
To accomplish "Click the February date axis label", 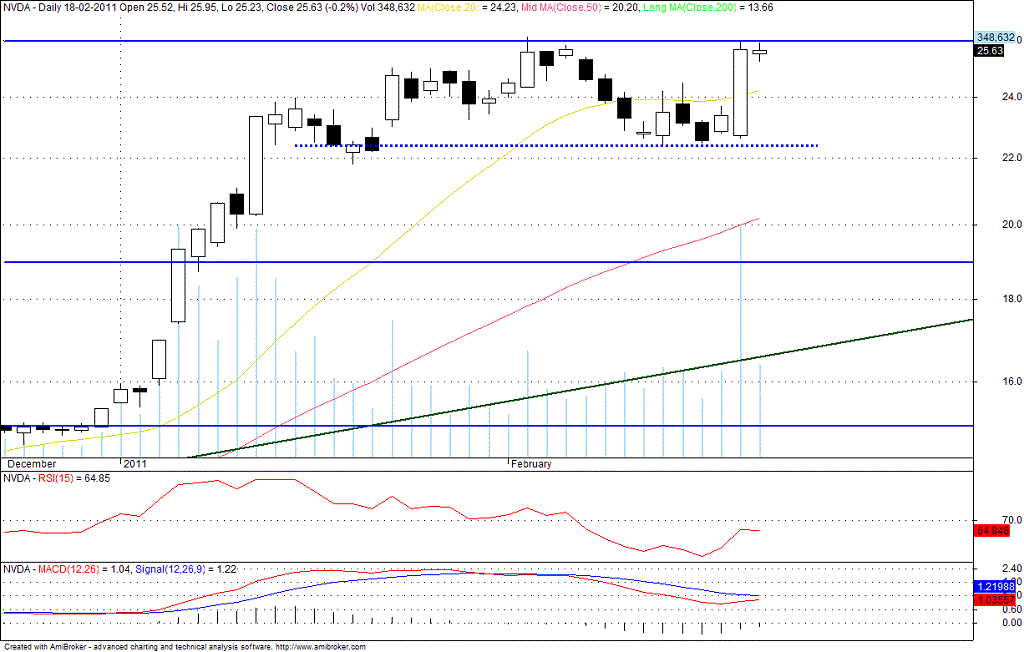I will (531, 464).
